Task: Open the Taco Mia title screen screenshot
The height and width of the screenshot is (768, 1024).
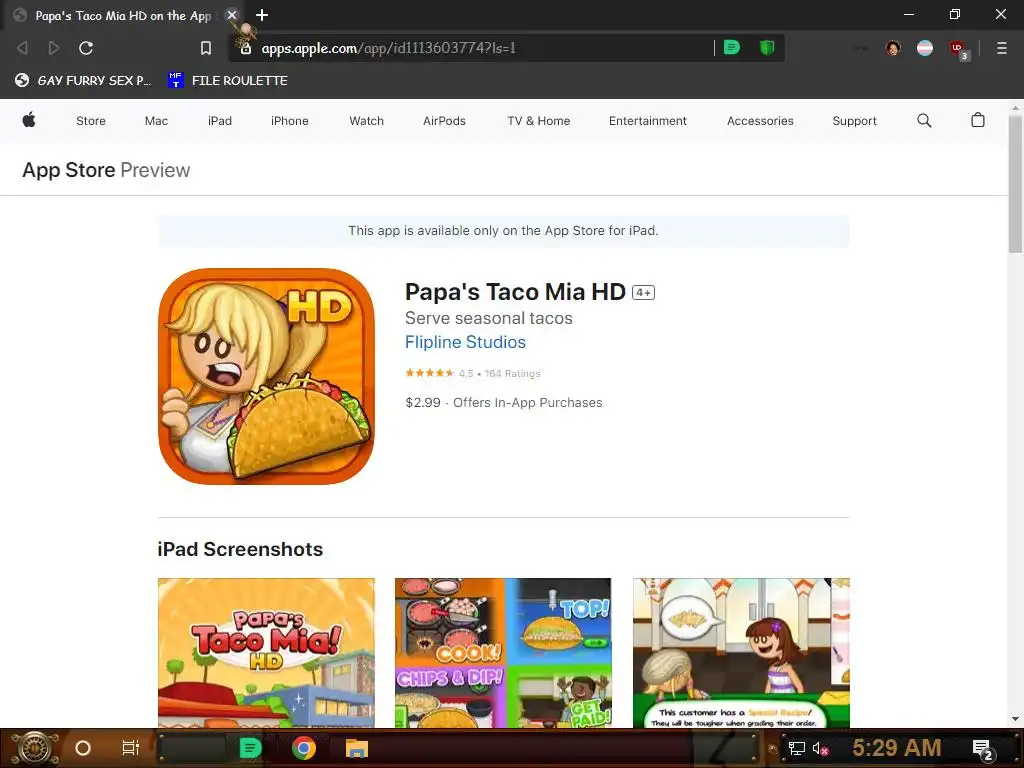Action: pyautogui.click(x=266, y=652)
